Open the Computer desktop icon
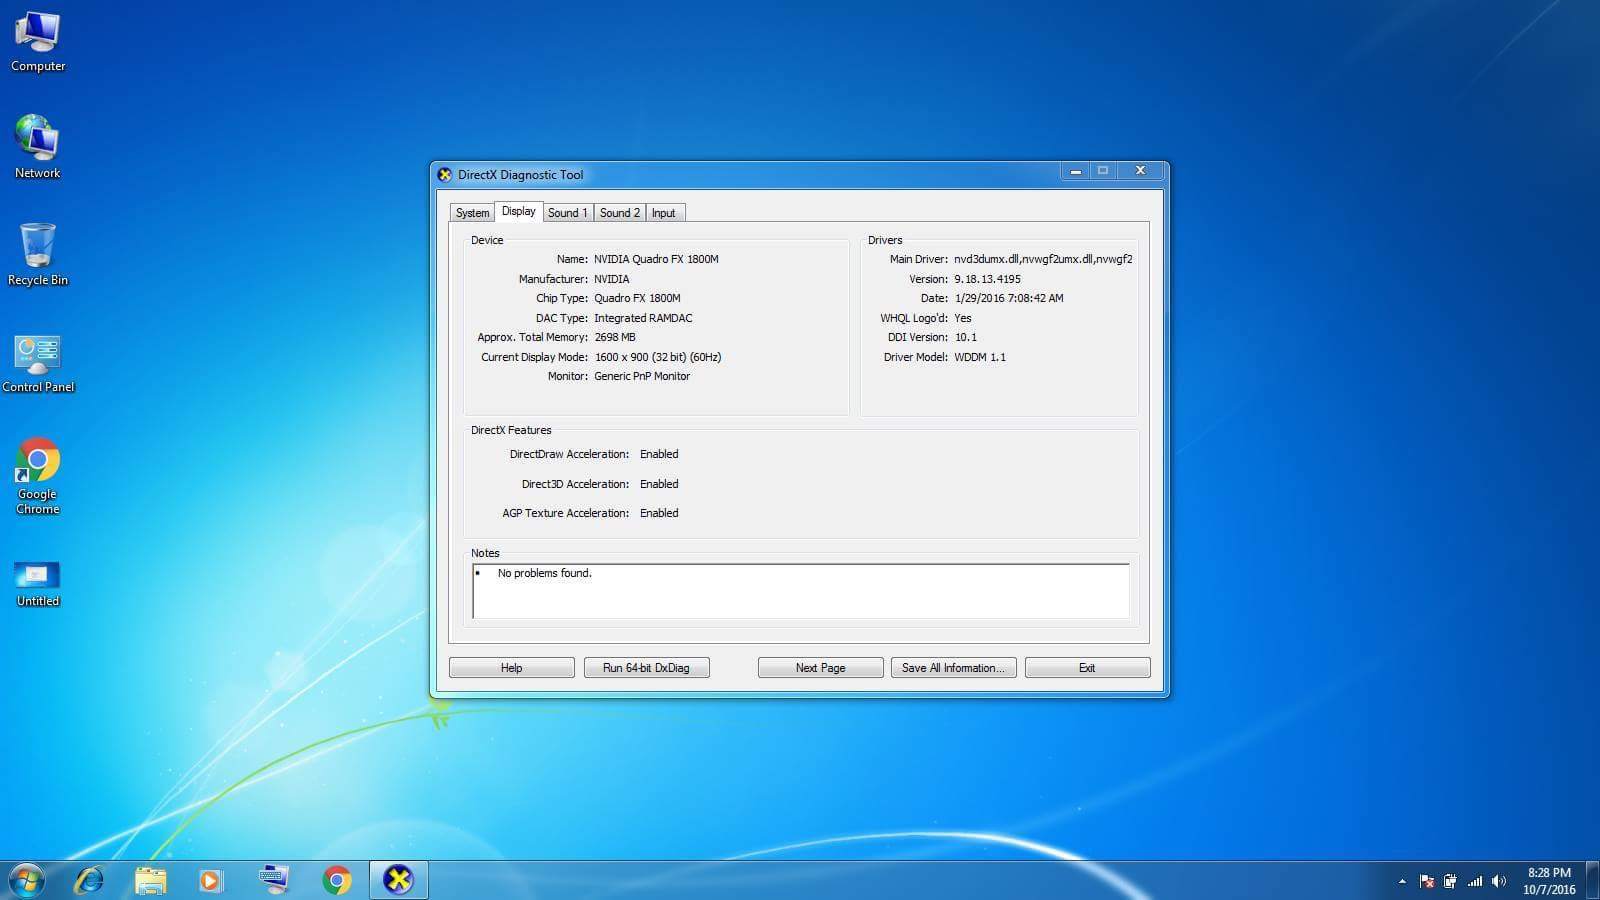Viewport: 1600px width, 900px height. point(38,42)
